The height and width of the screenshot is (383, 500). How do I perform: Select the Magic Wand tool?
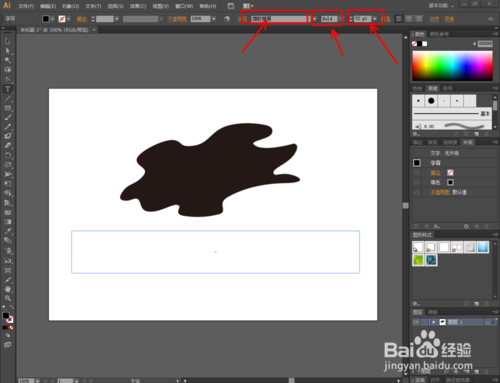pyautogui.click(x=8, y=60)
